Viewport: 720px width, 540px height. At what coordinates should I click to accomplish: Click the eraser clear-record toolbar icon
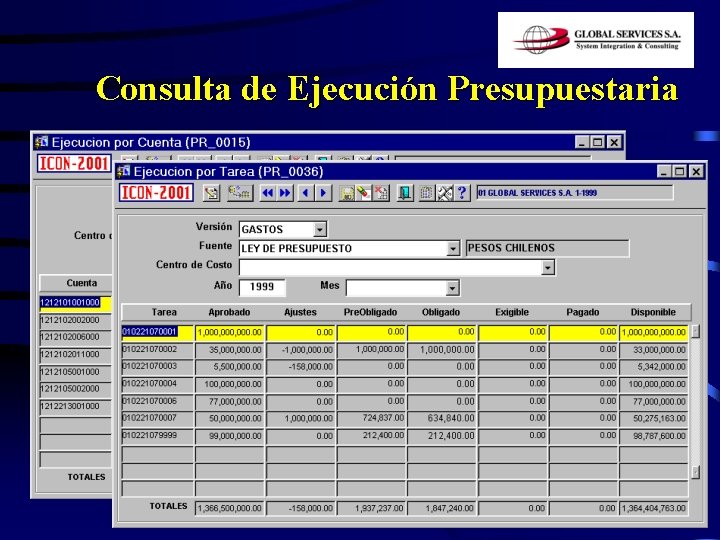(364, 193)
